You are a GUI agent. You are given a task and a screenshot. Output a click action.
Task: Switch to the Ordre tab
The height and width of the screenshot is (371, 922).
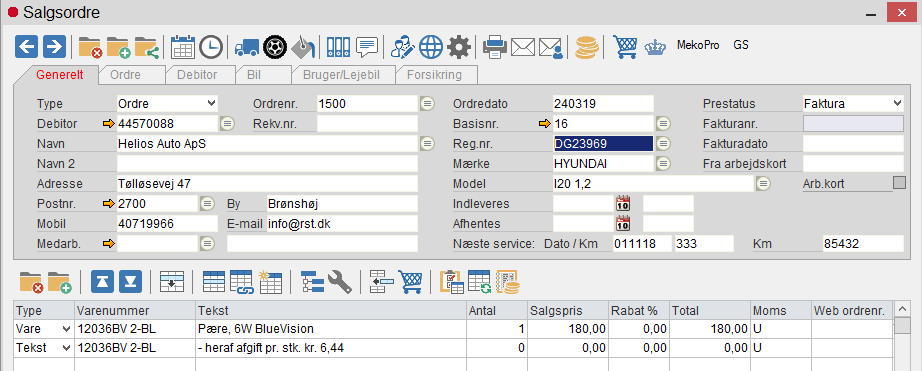tap(125, 75)
